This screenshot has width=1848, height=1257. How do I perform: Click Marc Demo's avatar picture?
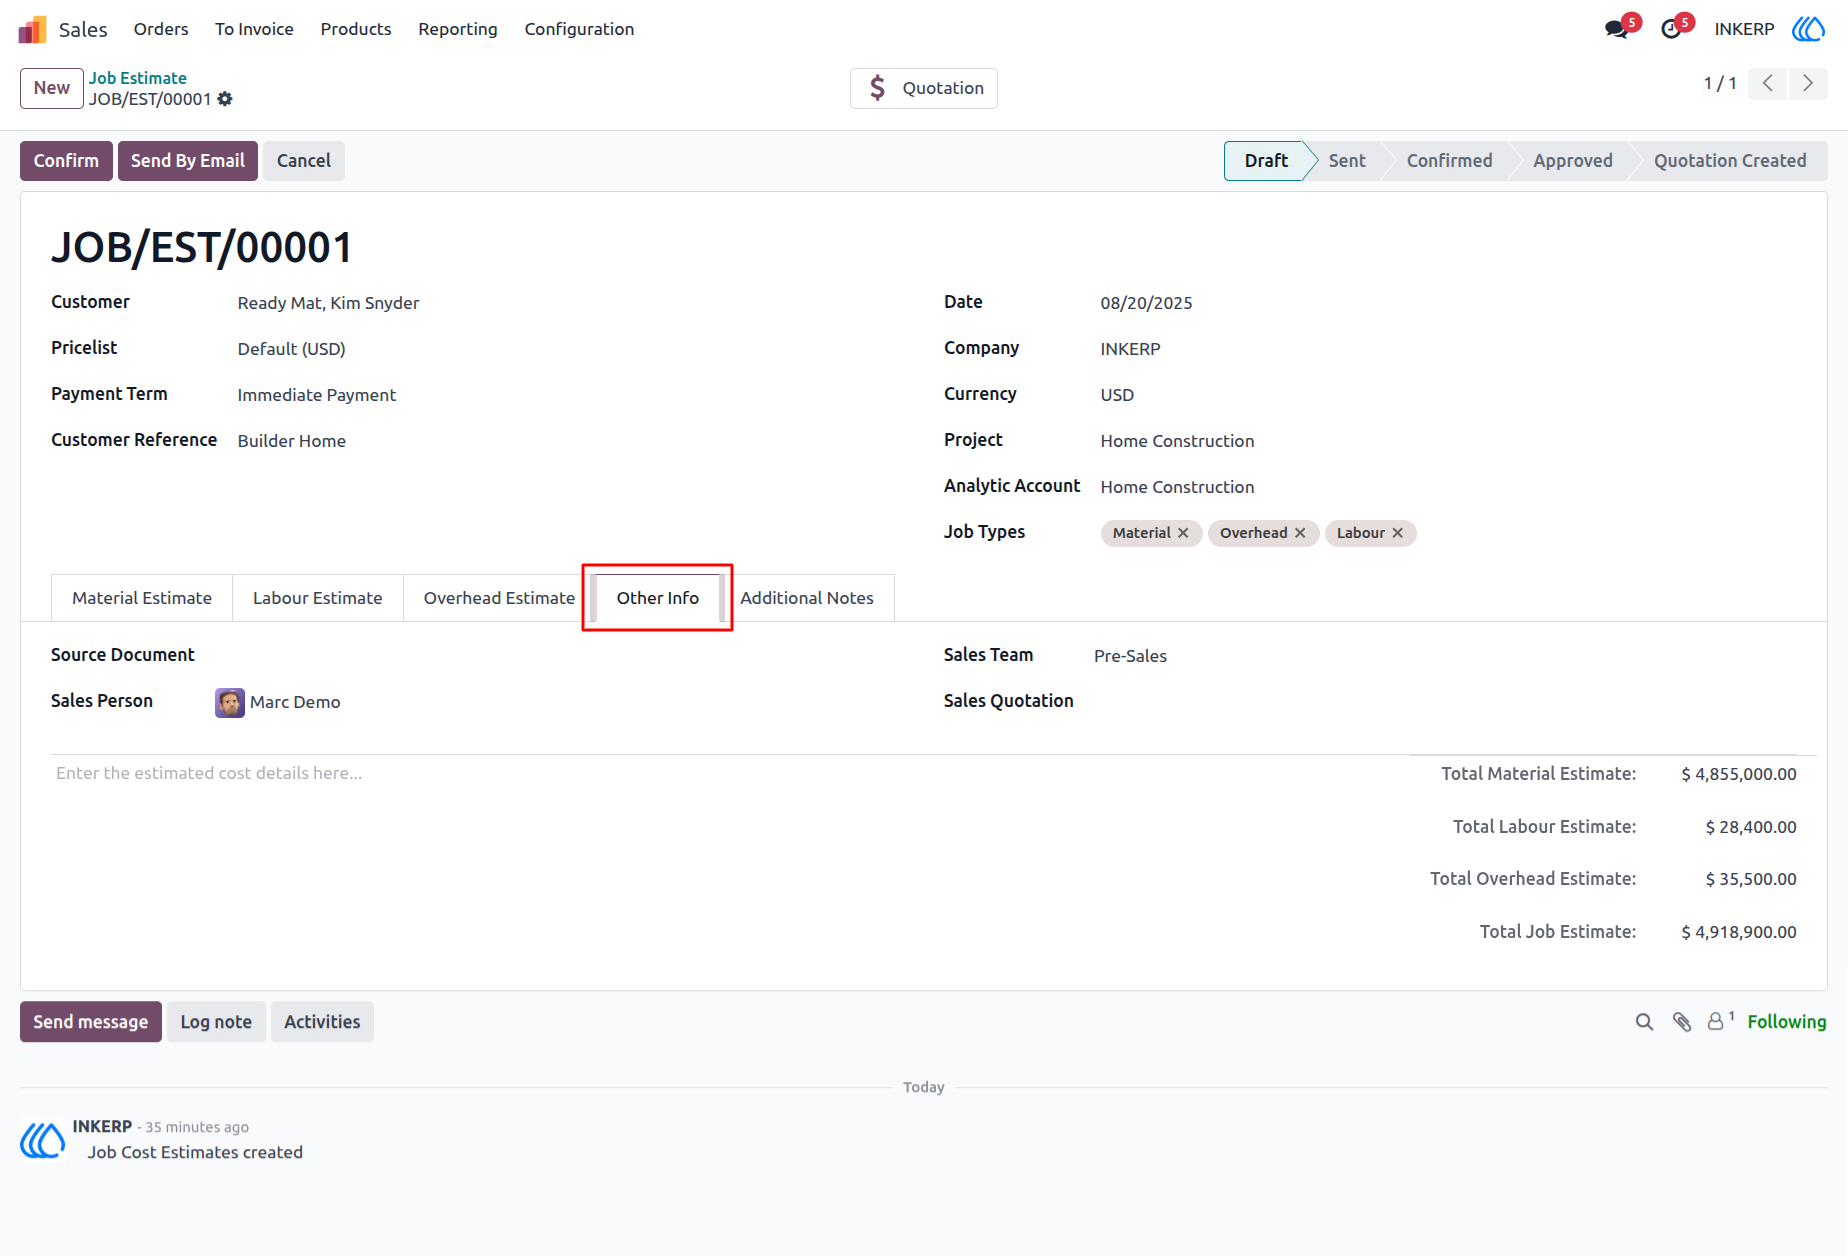coord(230,702)
